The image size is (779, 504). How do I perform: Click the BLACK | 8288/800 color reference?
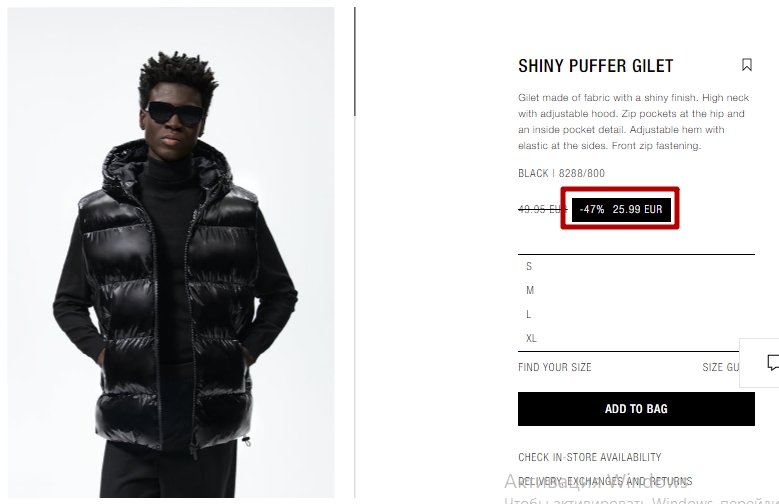pos(561,173)
